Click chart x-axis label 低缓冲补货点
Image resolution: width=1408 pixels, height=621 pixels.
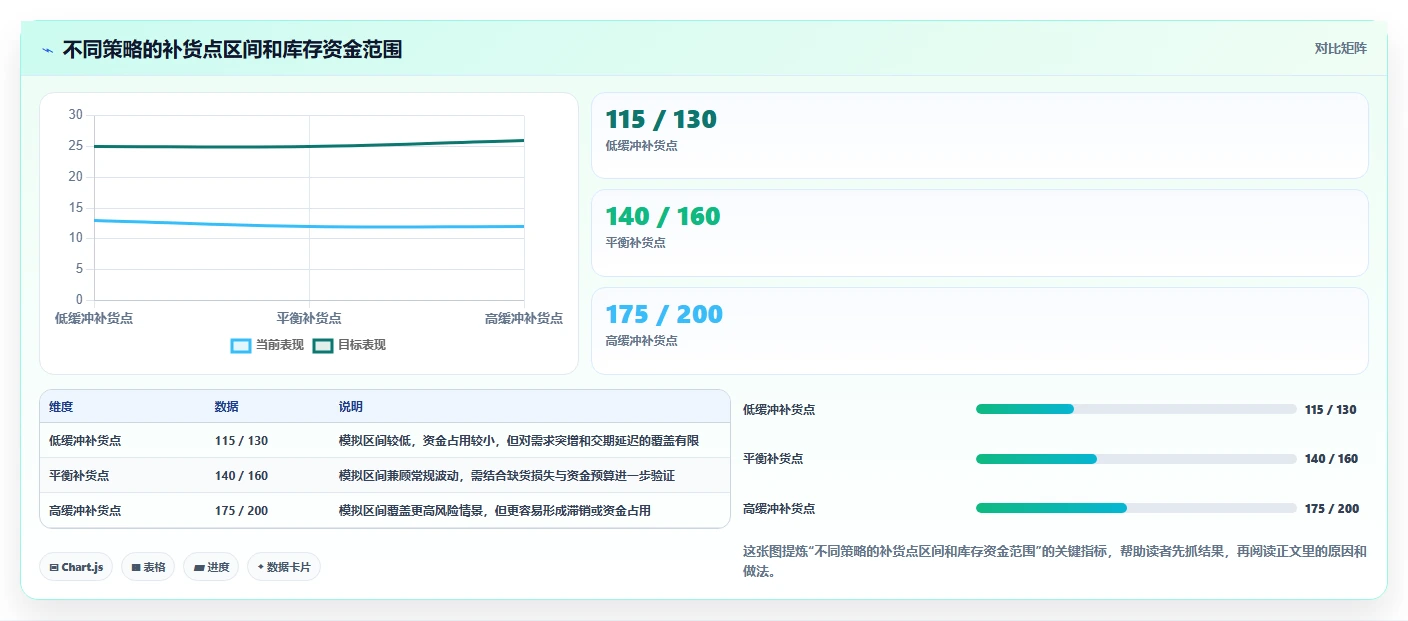pos(94,318)
